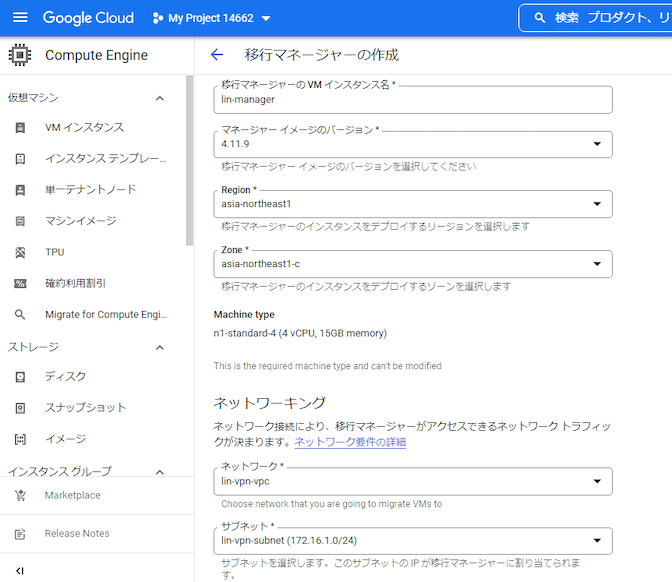Click the インスタンス テンプレート sidebar icon
Viewport: 672px width, 582px height.
coord(20,159)
